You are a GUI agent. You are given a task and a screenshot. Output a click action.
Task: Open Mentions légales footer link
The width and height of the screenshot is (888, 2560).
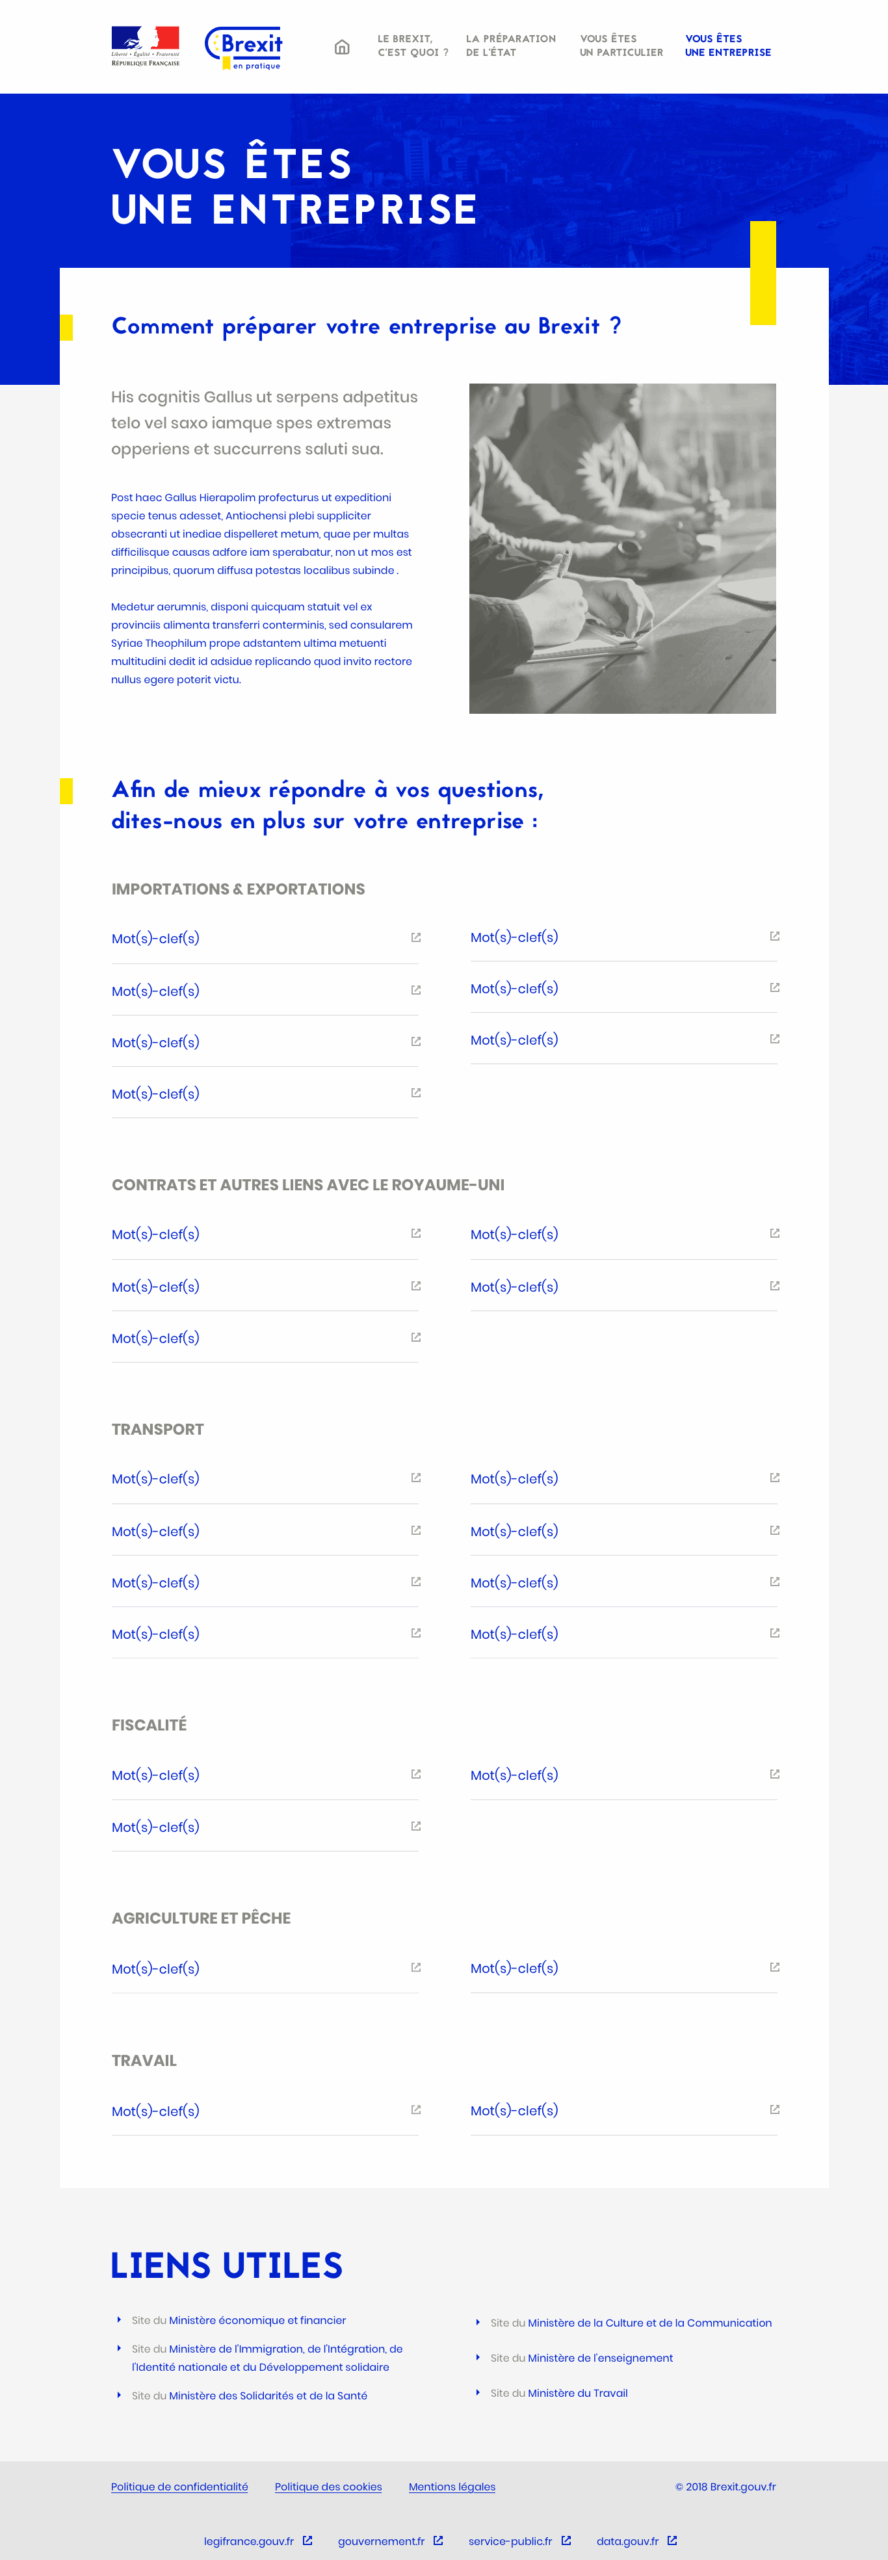coord(452,2487)
